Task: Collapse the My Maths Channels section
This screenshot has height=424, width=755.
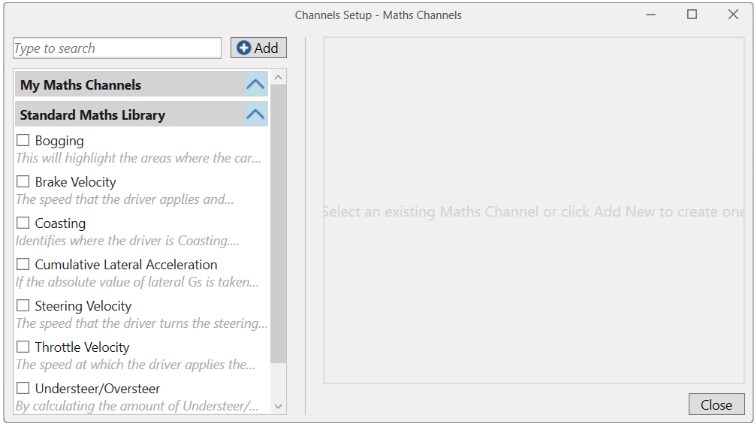Action: tap(256, 85)
